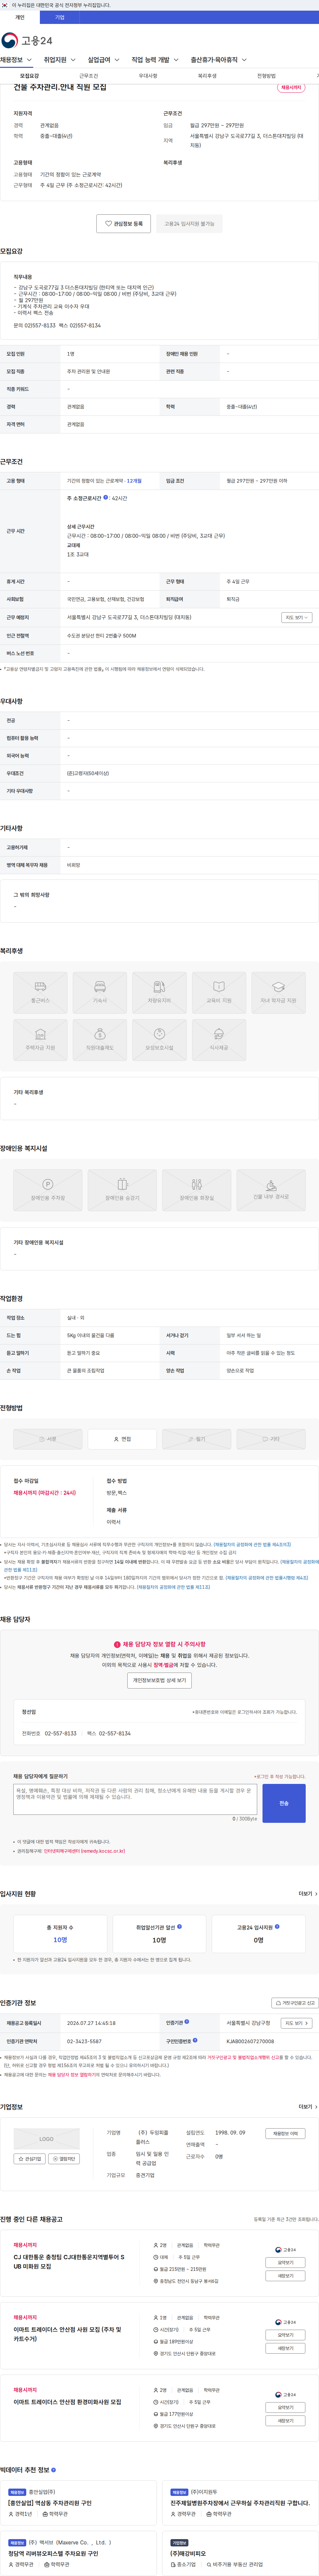Open the 청담역 리버뷰오피스텔 주차요원 card
The image size is (319, 2576).
point(78,2553)
